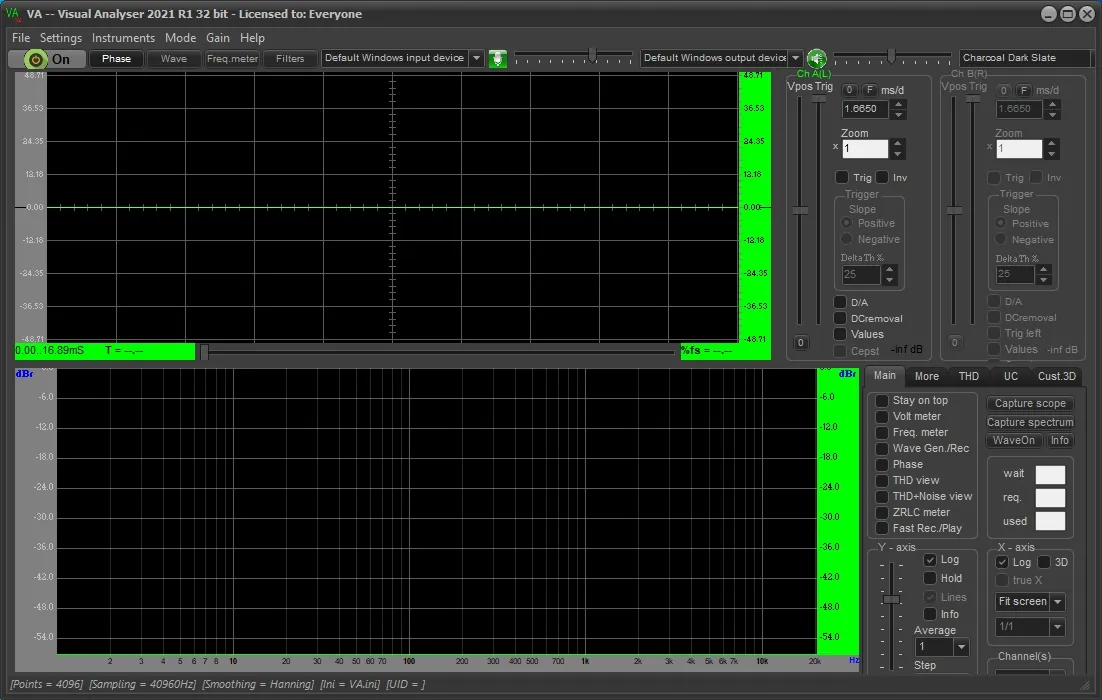The width and height of the screenshot is (1102, 700).
Task: Decrease the Ch A Zoom value with the down arrow
Action: coord(897,154)
